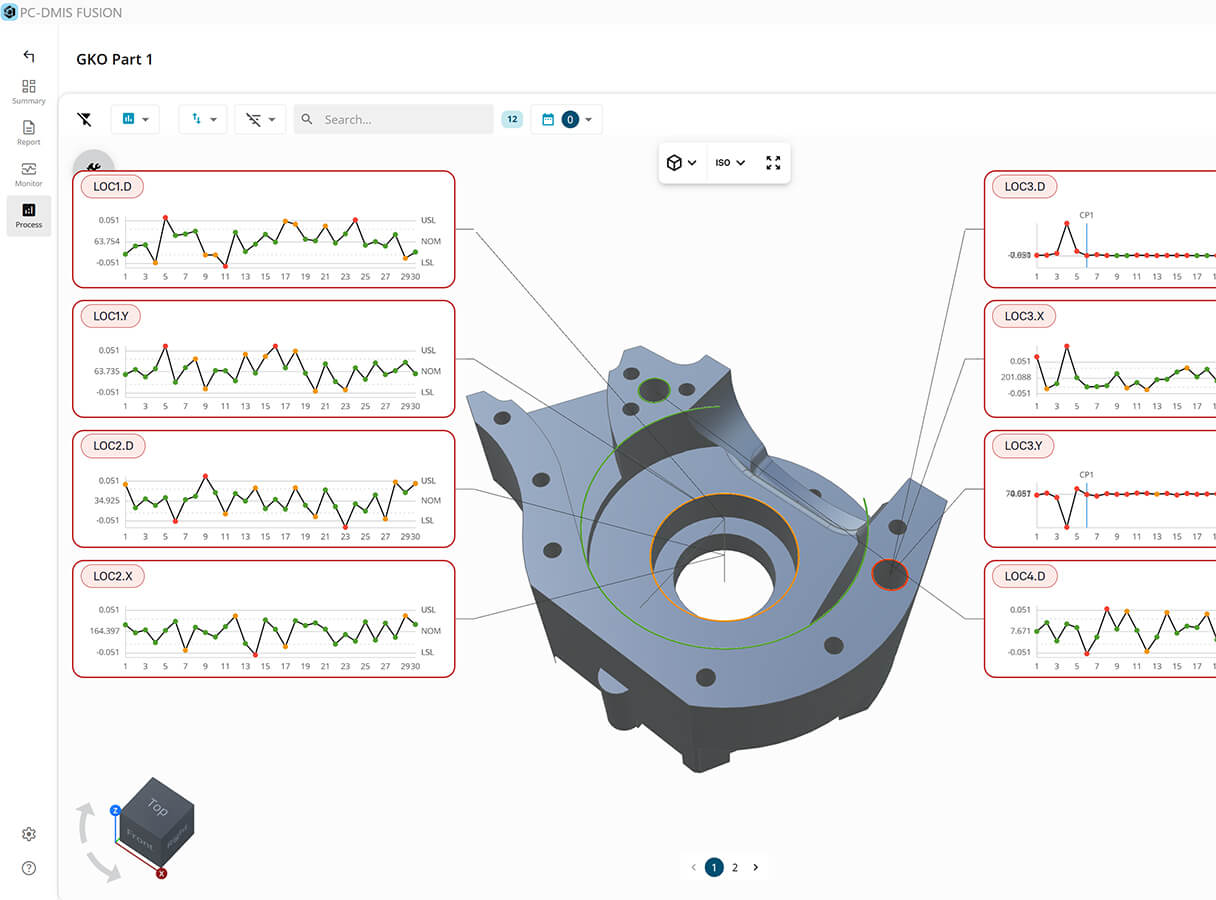Viewport: 1216px width, 900px height.
Task: Expand the 3D view to fullscreen
Action: (773, 162)
